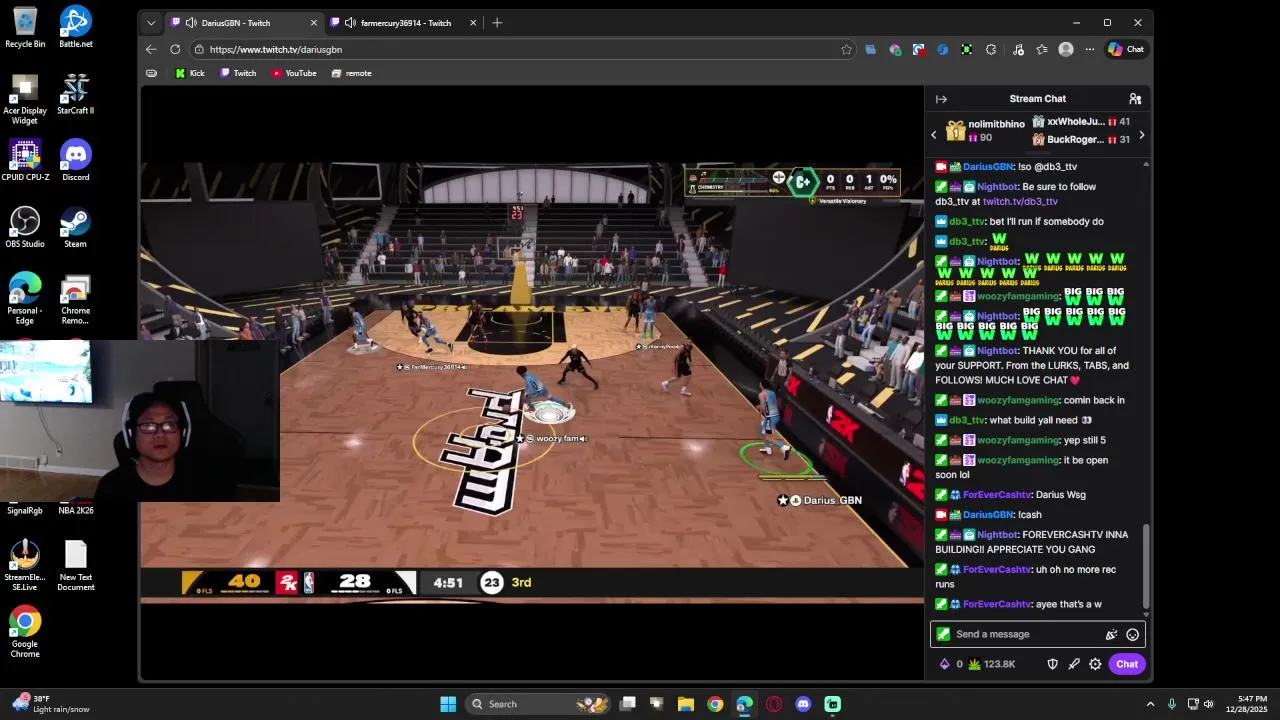Open the Twitch bookmark

[x=238, y=73]
